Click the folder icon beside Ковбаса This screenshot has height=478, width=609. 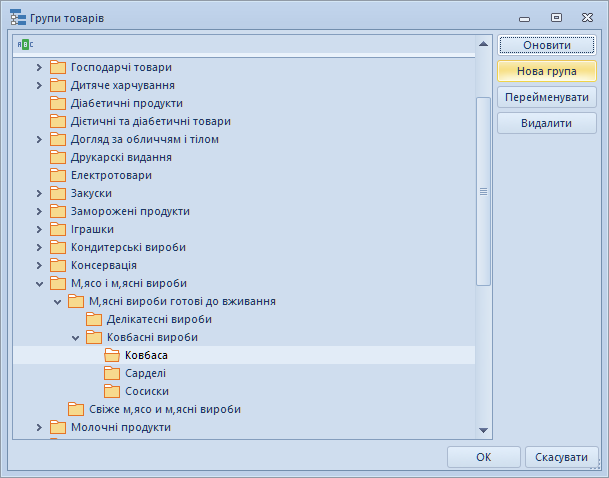click(111, 355)
